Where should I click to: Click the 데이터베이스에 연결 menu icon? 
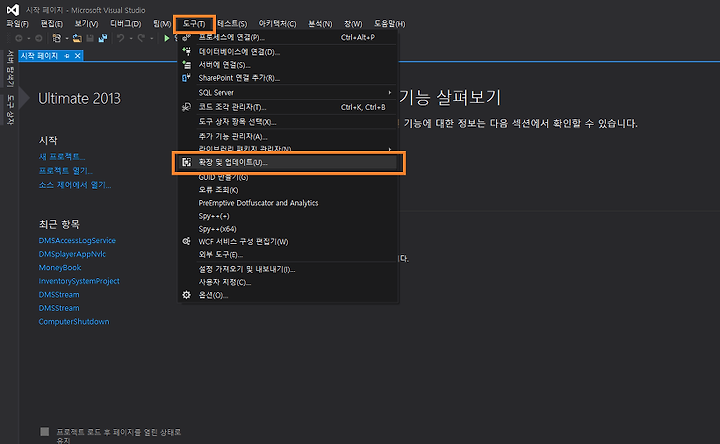(x=186, y=52)
